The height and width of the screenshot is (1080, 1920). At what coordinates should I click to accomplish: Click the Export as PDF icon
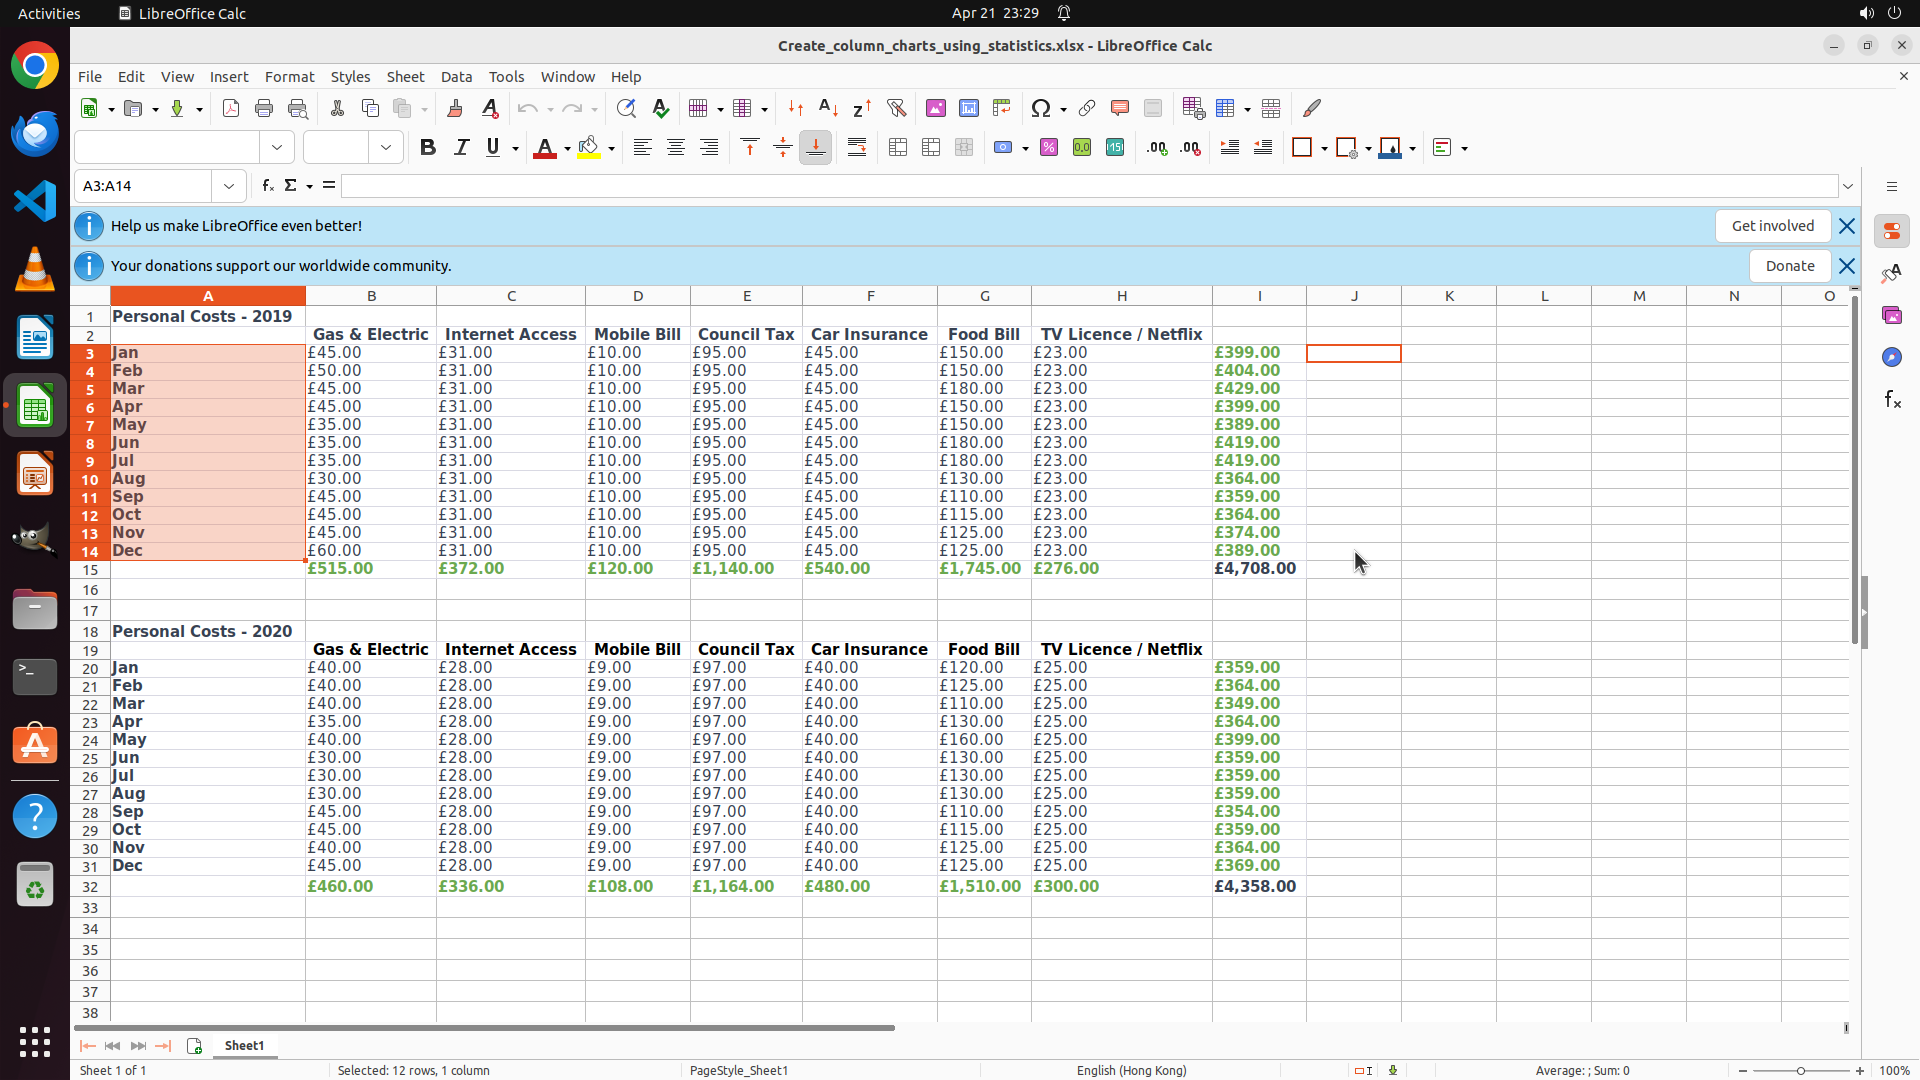point(231,108)
